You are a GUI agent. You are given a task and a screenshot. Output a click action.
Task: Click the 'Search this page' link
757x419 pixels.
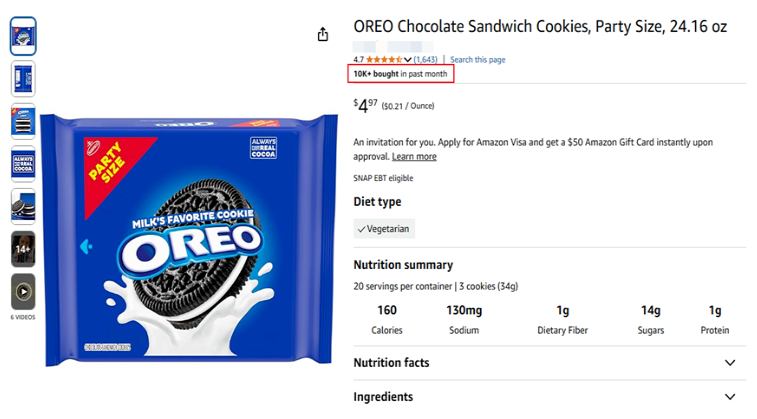point(478,60)
